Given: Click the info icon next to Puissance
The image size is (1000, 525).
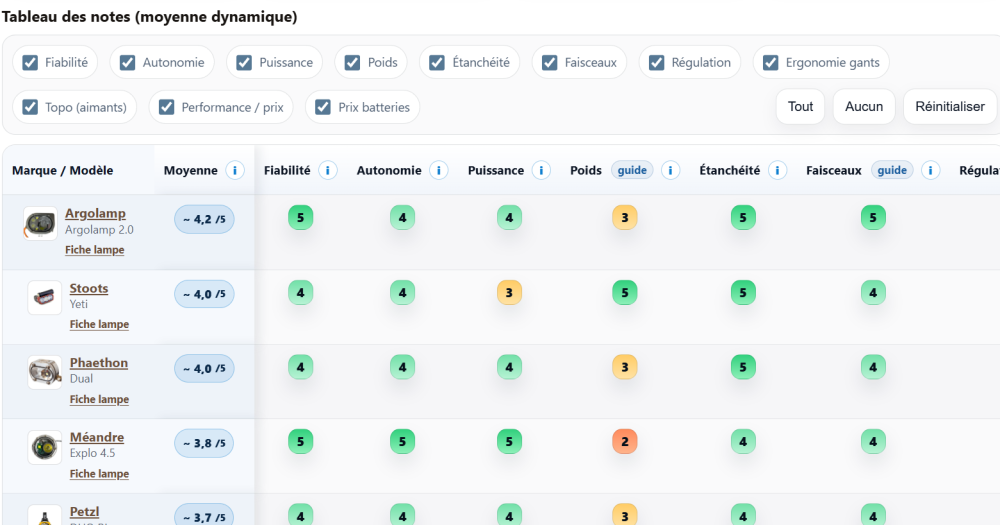Looking at the screenshot, I should point(541,171).
